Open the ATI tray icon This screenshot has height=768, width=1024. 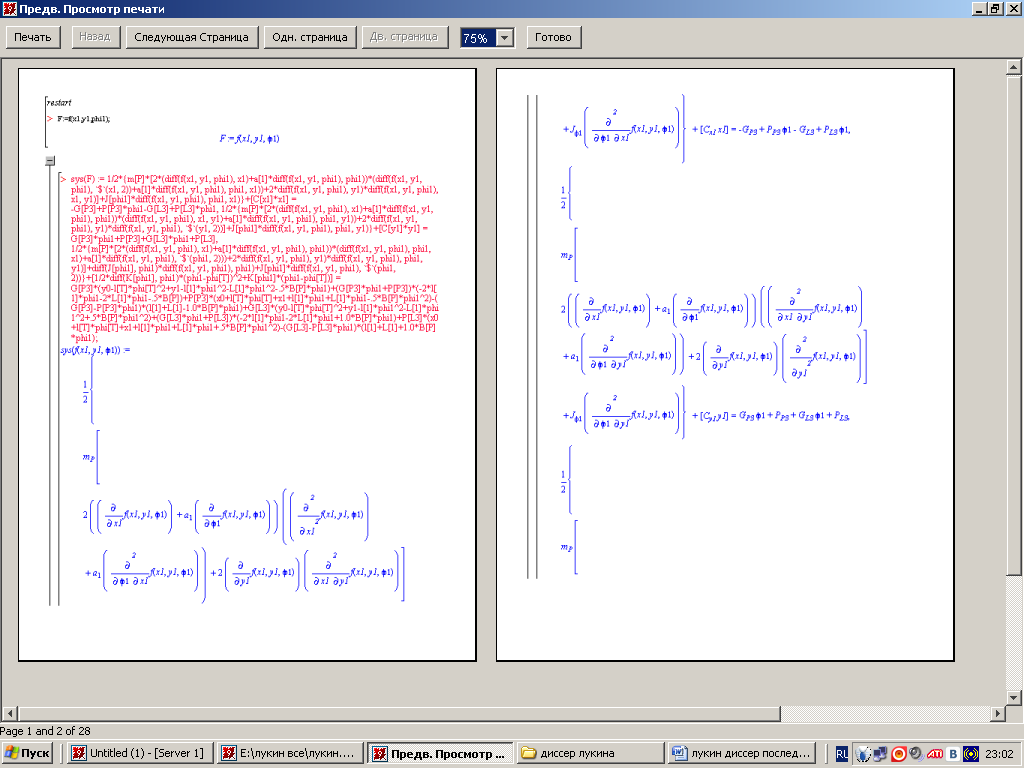tap(934, 753)
